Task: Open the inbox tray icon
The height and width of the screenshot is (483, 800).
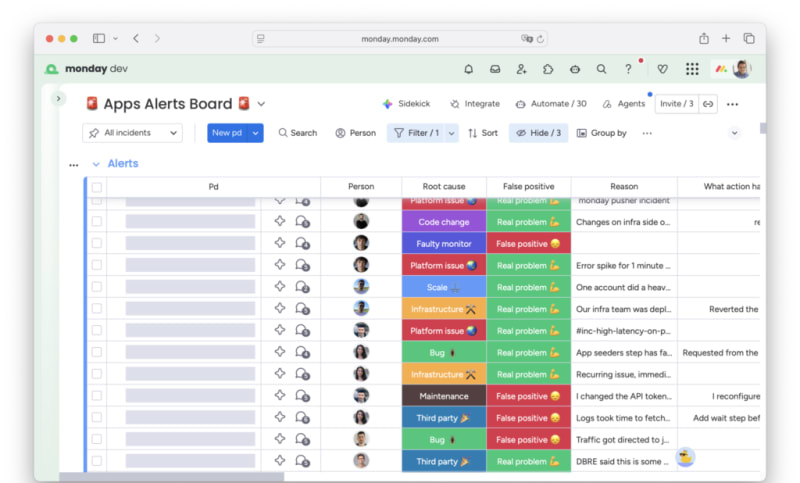Action: click(494, 69)
